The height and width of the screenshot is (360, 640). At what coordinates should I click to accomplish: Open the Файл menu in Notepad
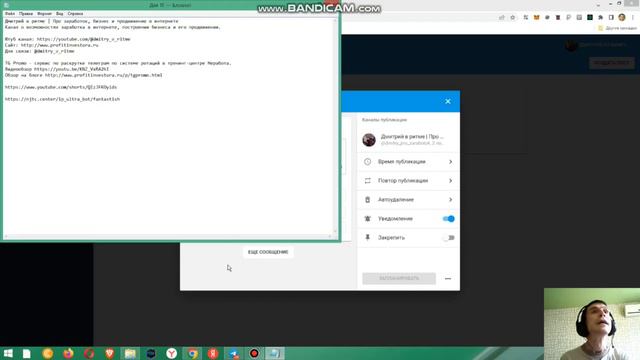tap(10, 13)
